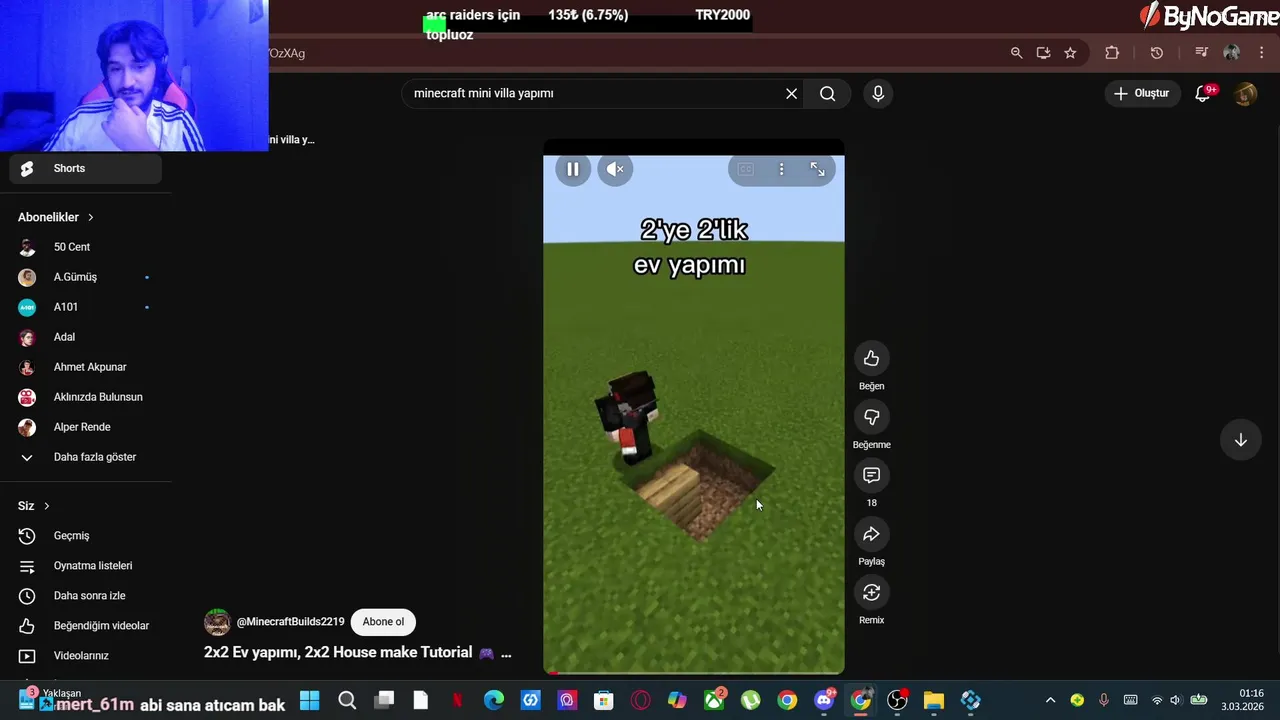Open the taskbar volume control
Viewport: 1280px width, 720px height.
[x=1175, y=700]
